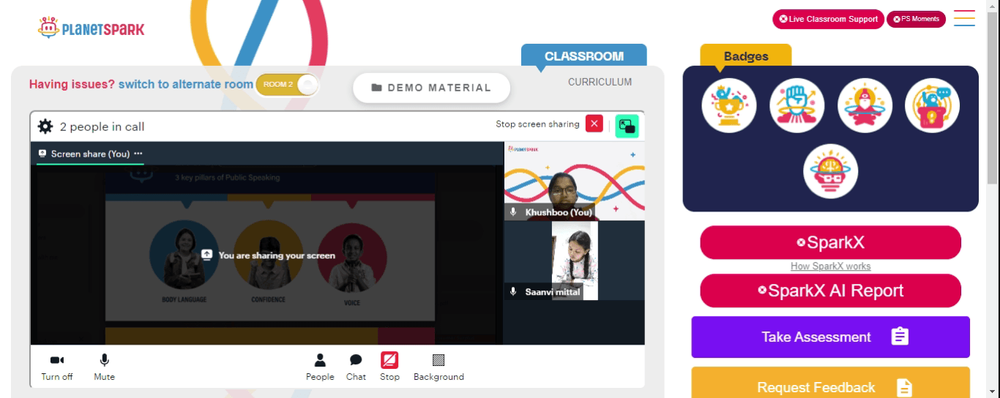Open Background effects

coord(439,367)
